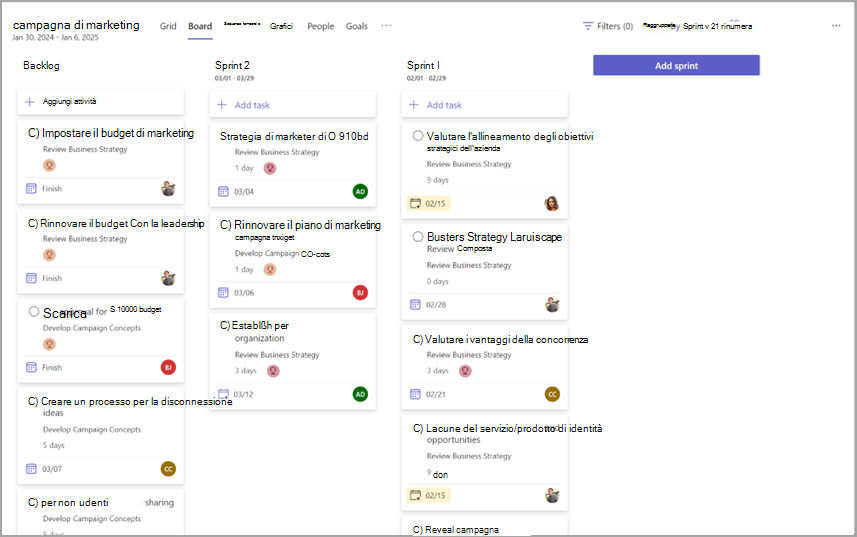Screen dimensions: 857x537
Task: Open the group by Sprint dropdown
Action: coord(697,26)
